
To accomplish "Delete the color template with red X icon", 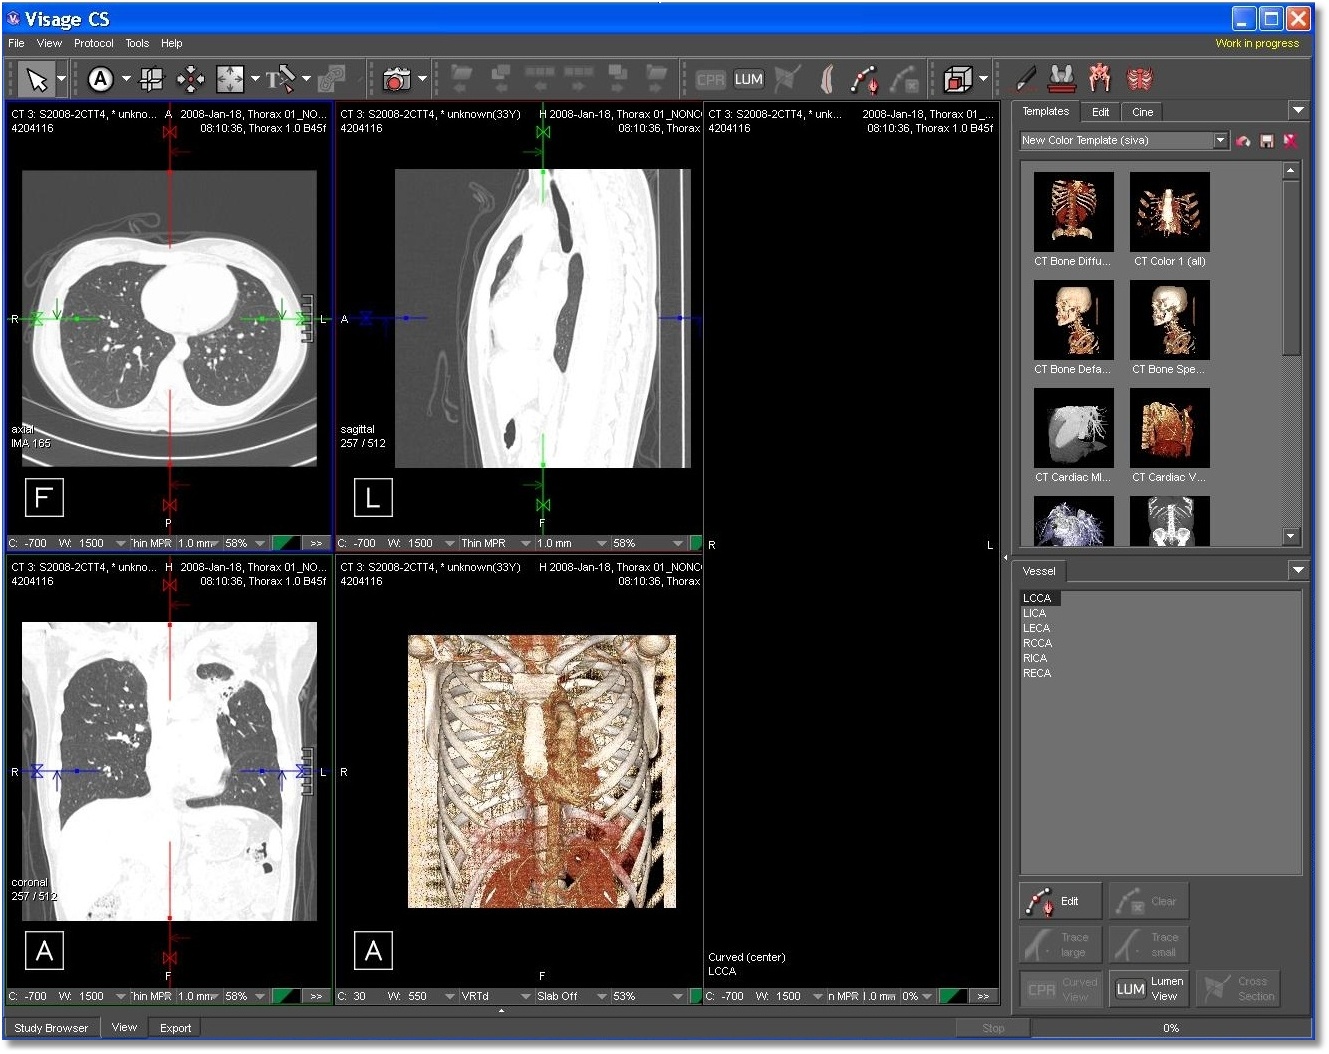I will click(1290, 141).
